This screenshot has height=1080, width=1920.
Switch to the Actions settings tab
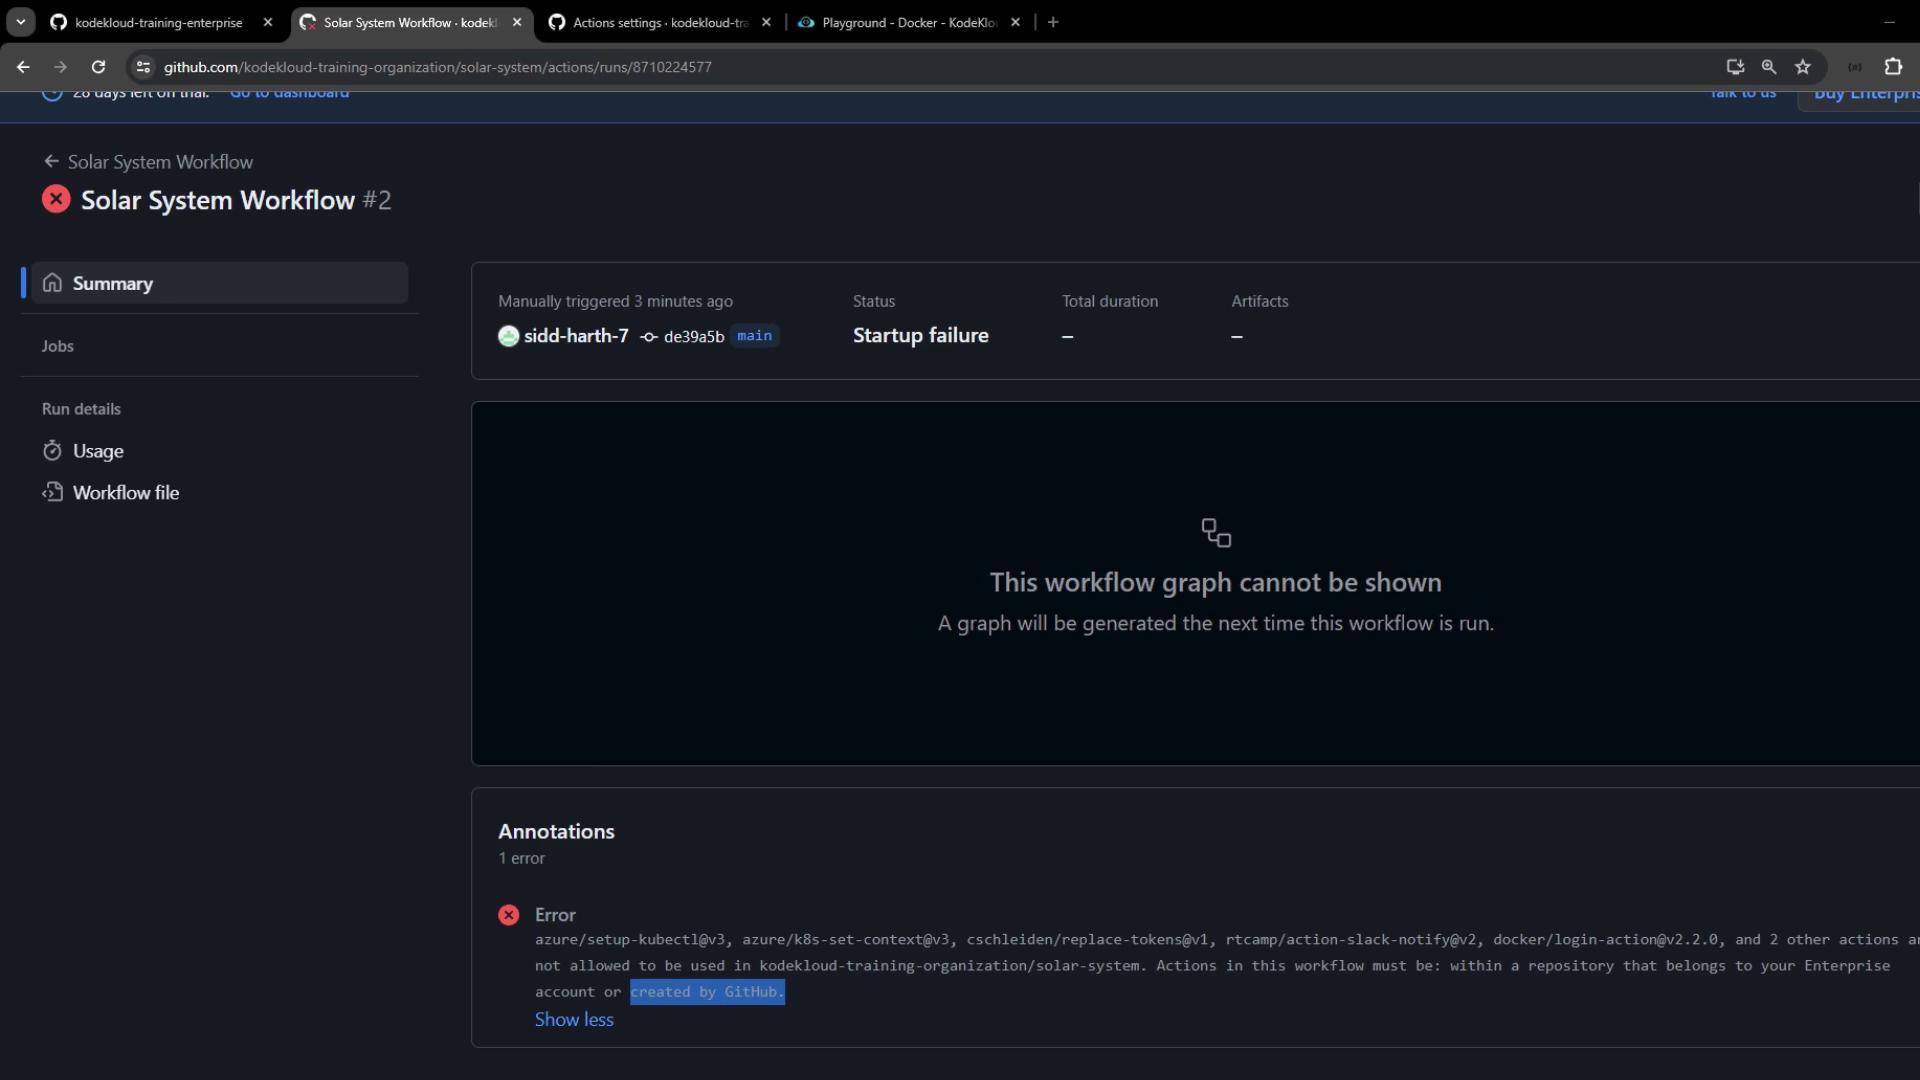658,22
